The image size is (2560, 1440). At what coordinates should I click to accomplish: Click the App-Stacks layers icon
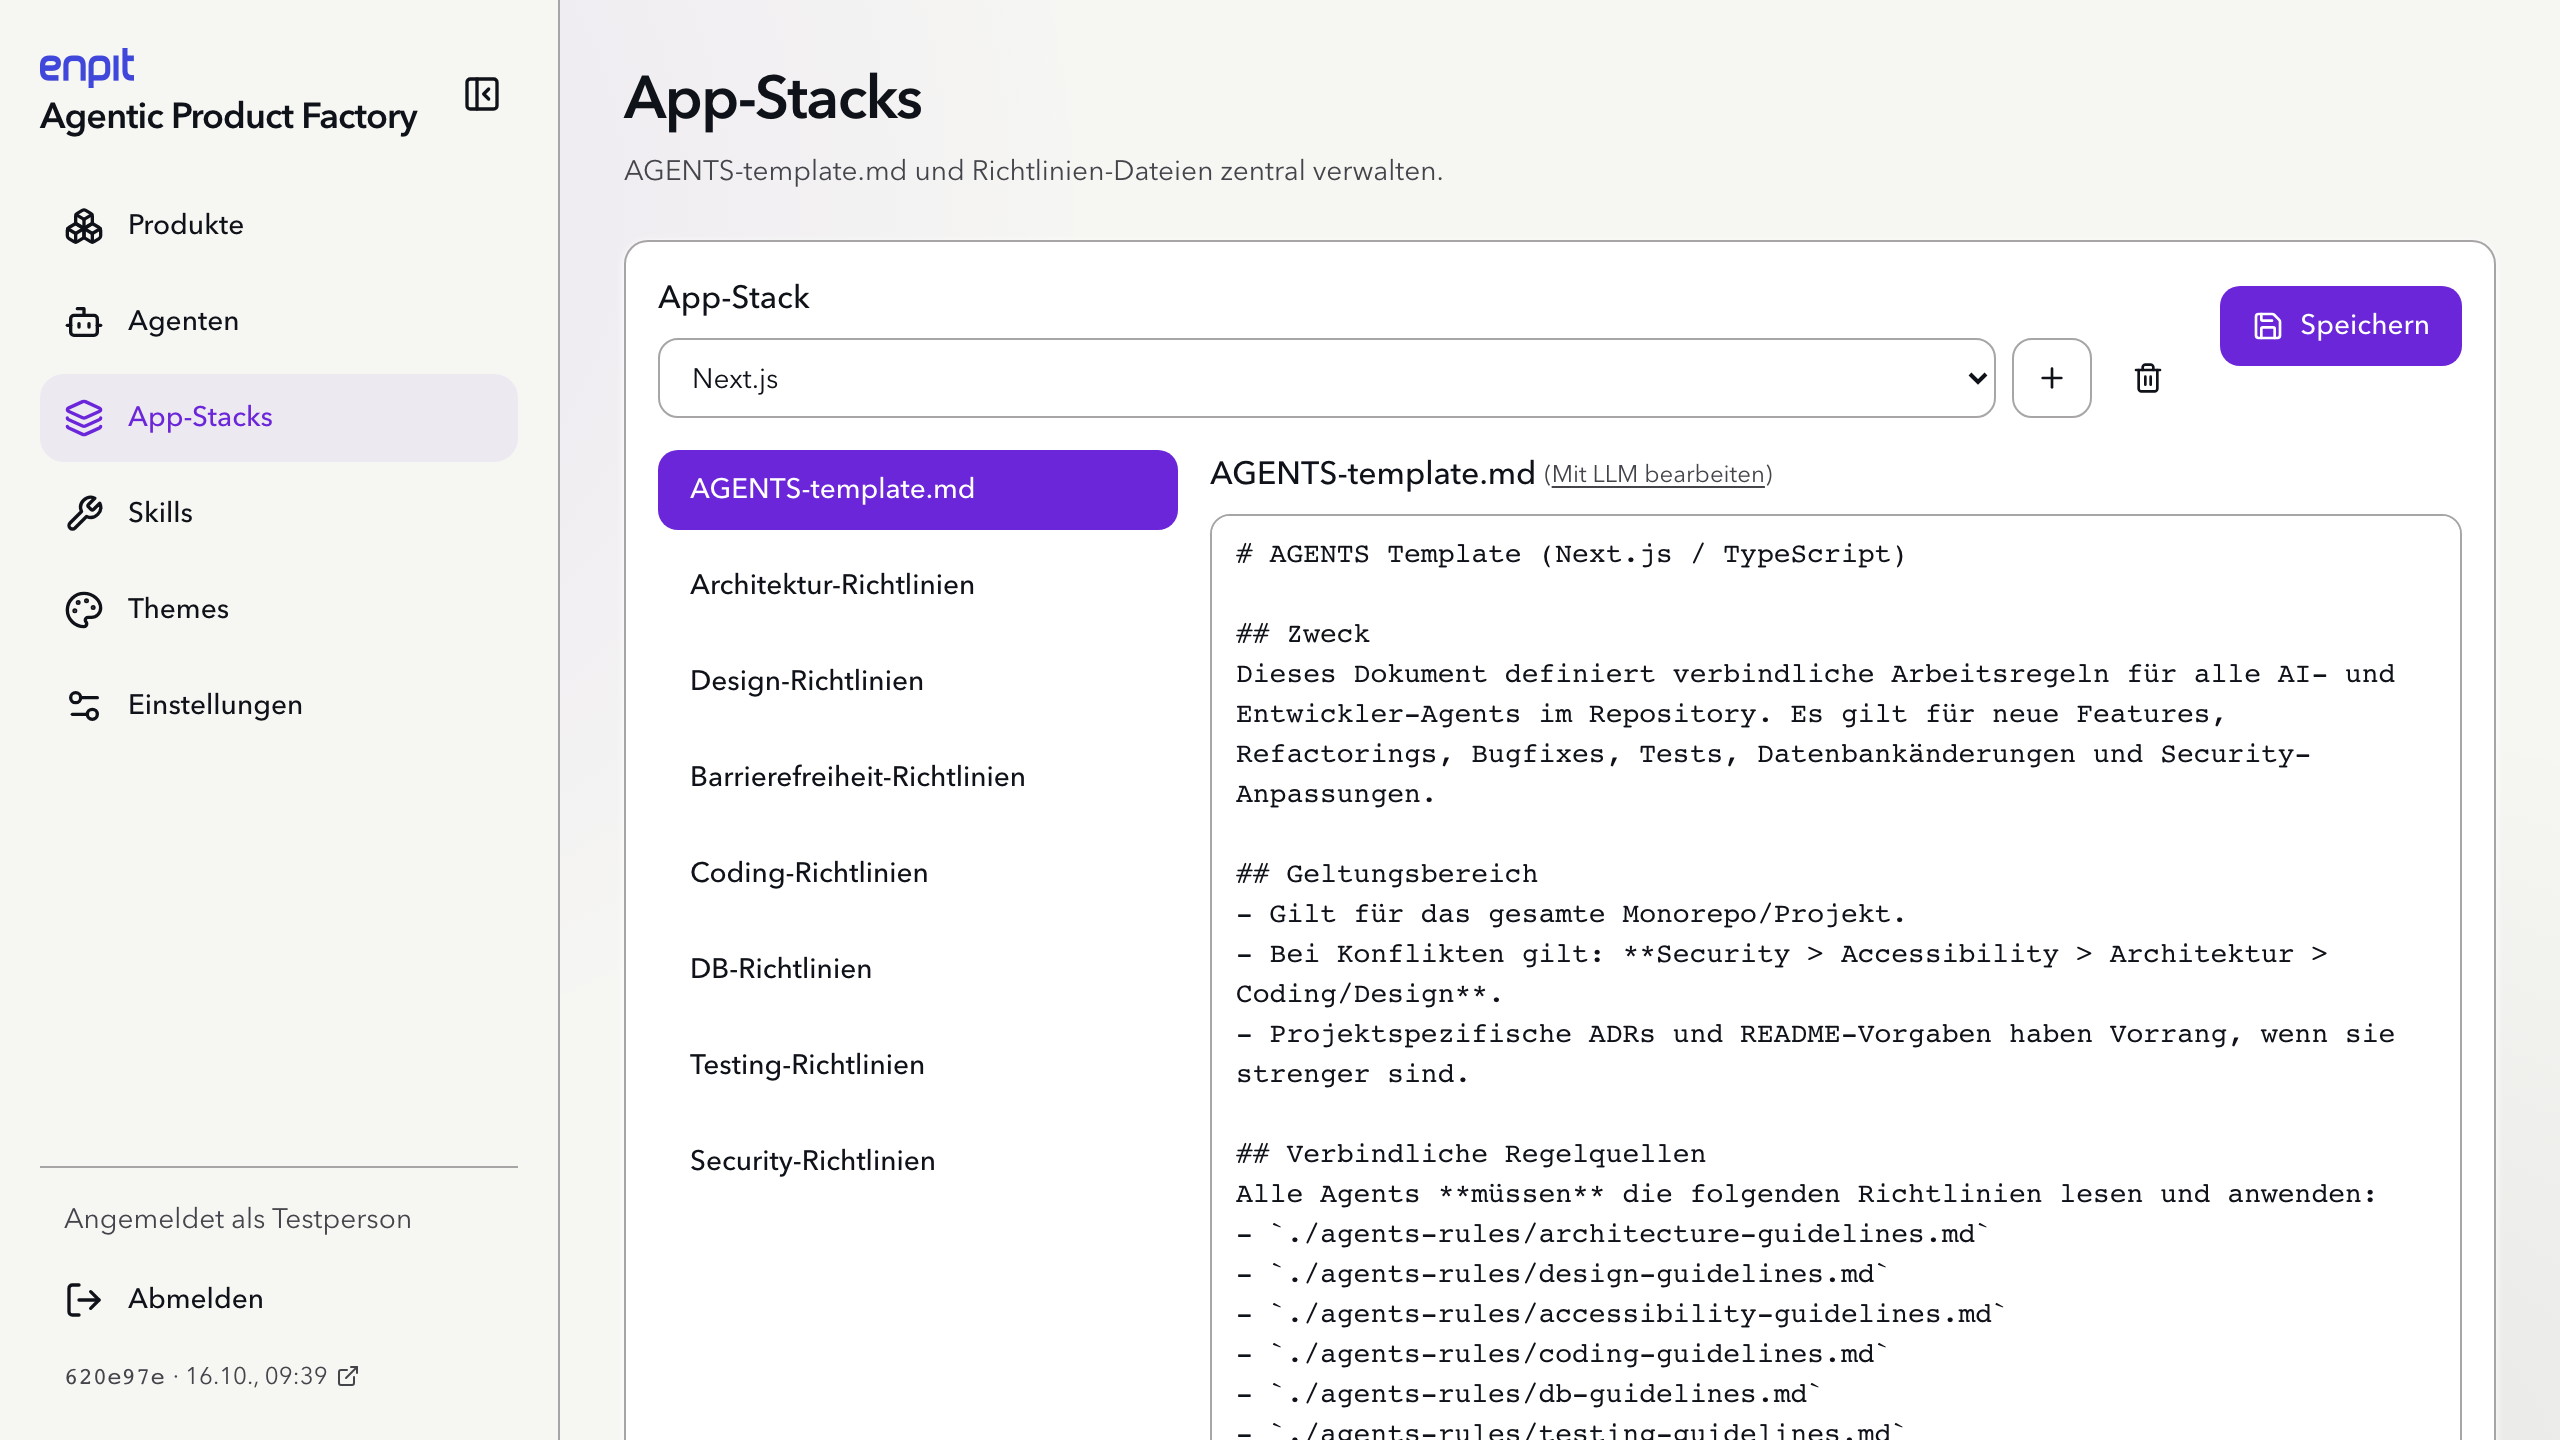[x=84, y=417]
